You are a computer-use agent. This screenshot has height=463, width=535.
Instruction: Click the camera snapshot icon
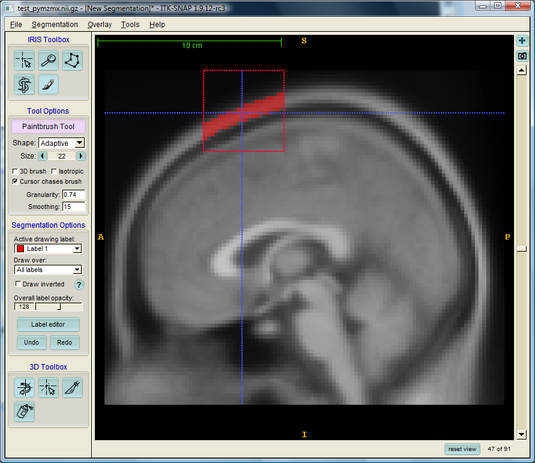[x=522, y=56]
